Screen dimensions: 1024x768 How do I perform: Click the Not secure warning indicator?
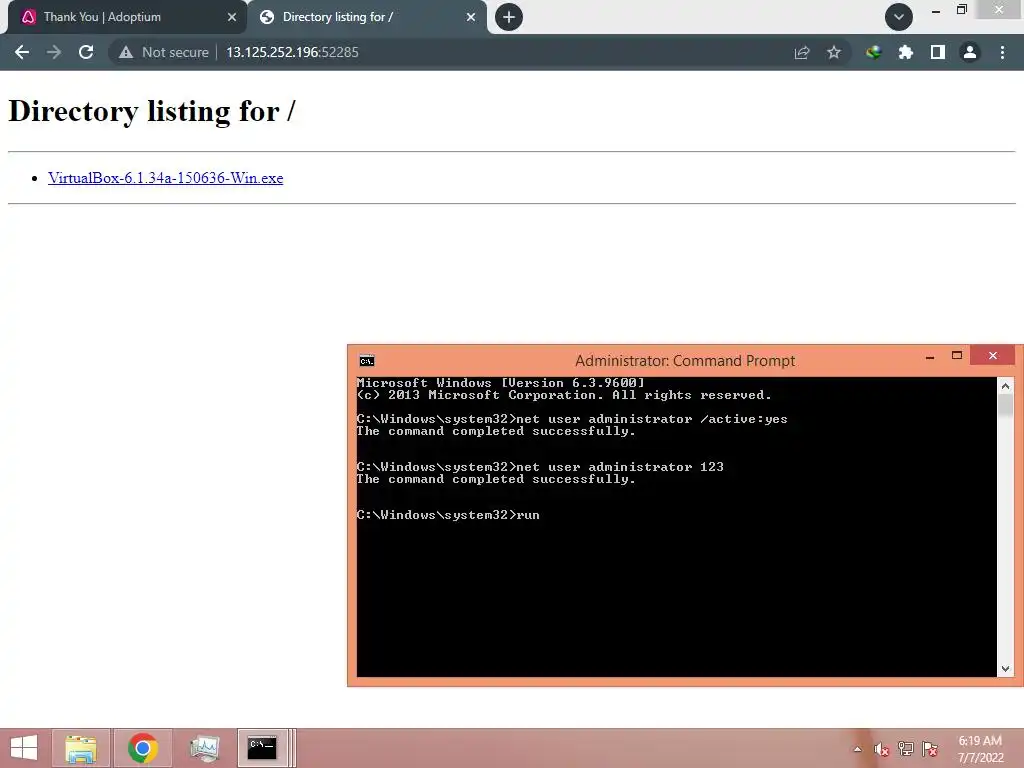[163, 52]
